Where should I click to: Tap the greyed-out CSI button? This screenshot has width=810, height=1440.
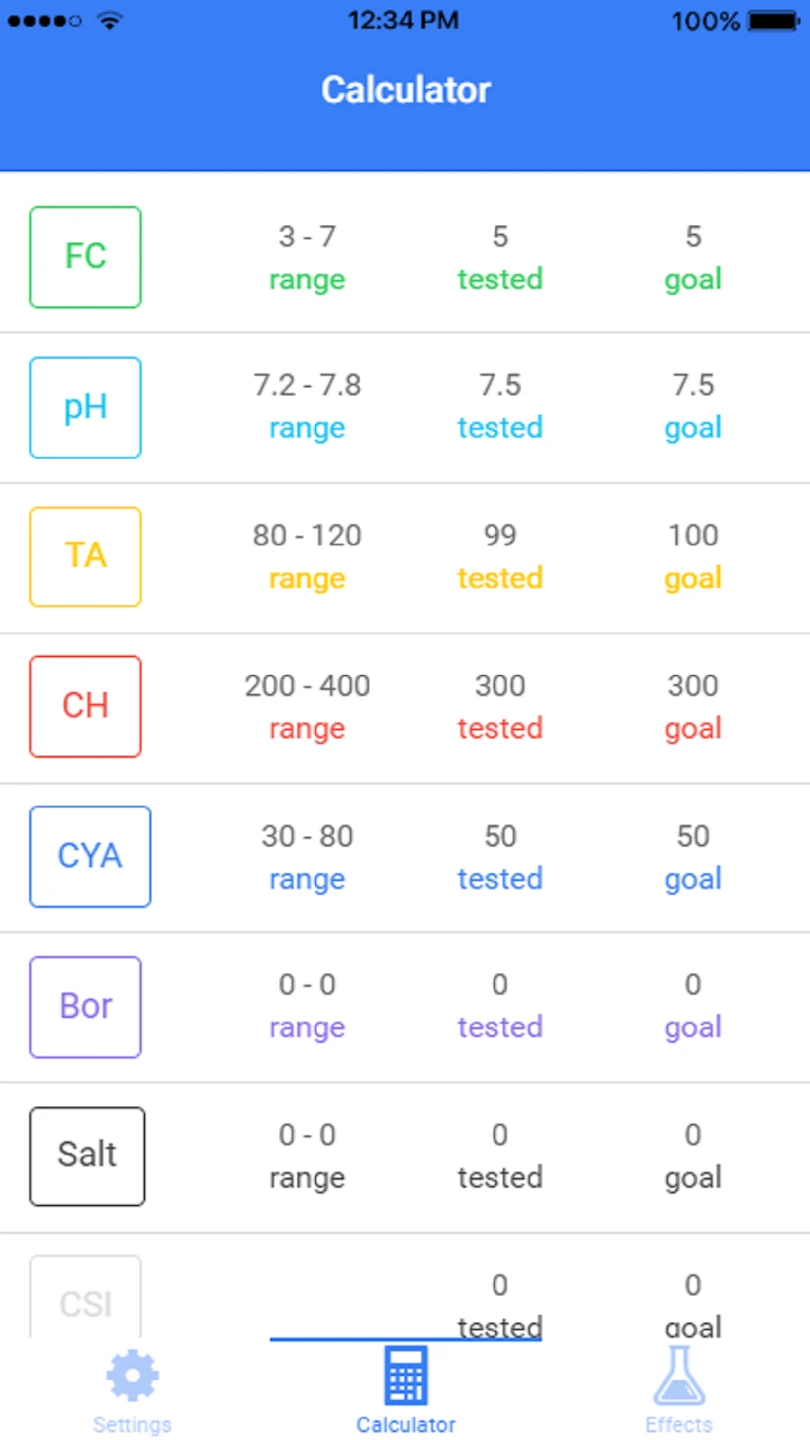point(86,1300)
